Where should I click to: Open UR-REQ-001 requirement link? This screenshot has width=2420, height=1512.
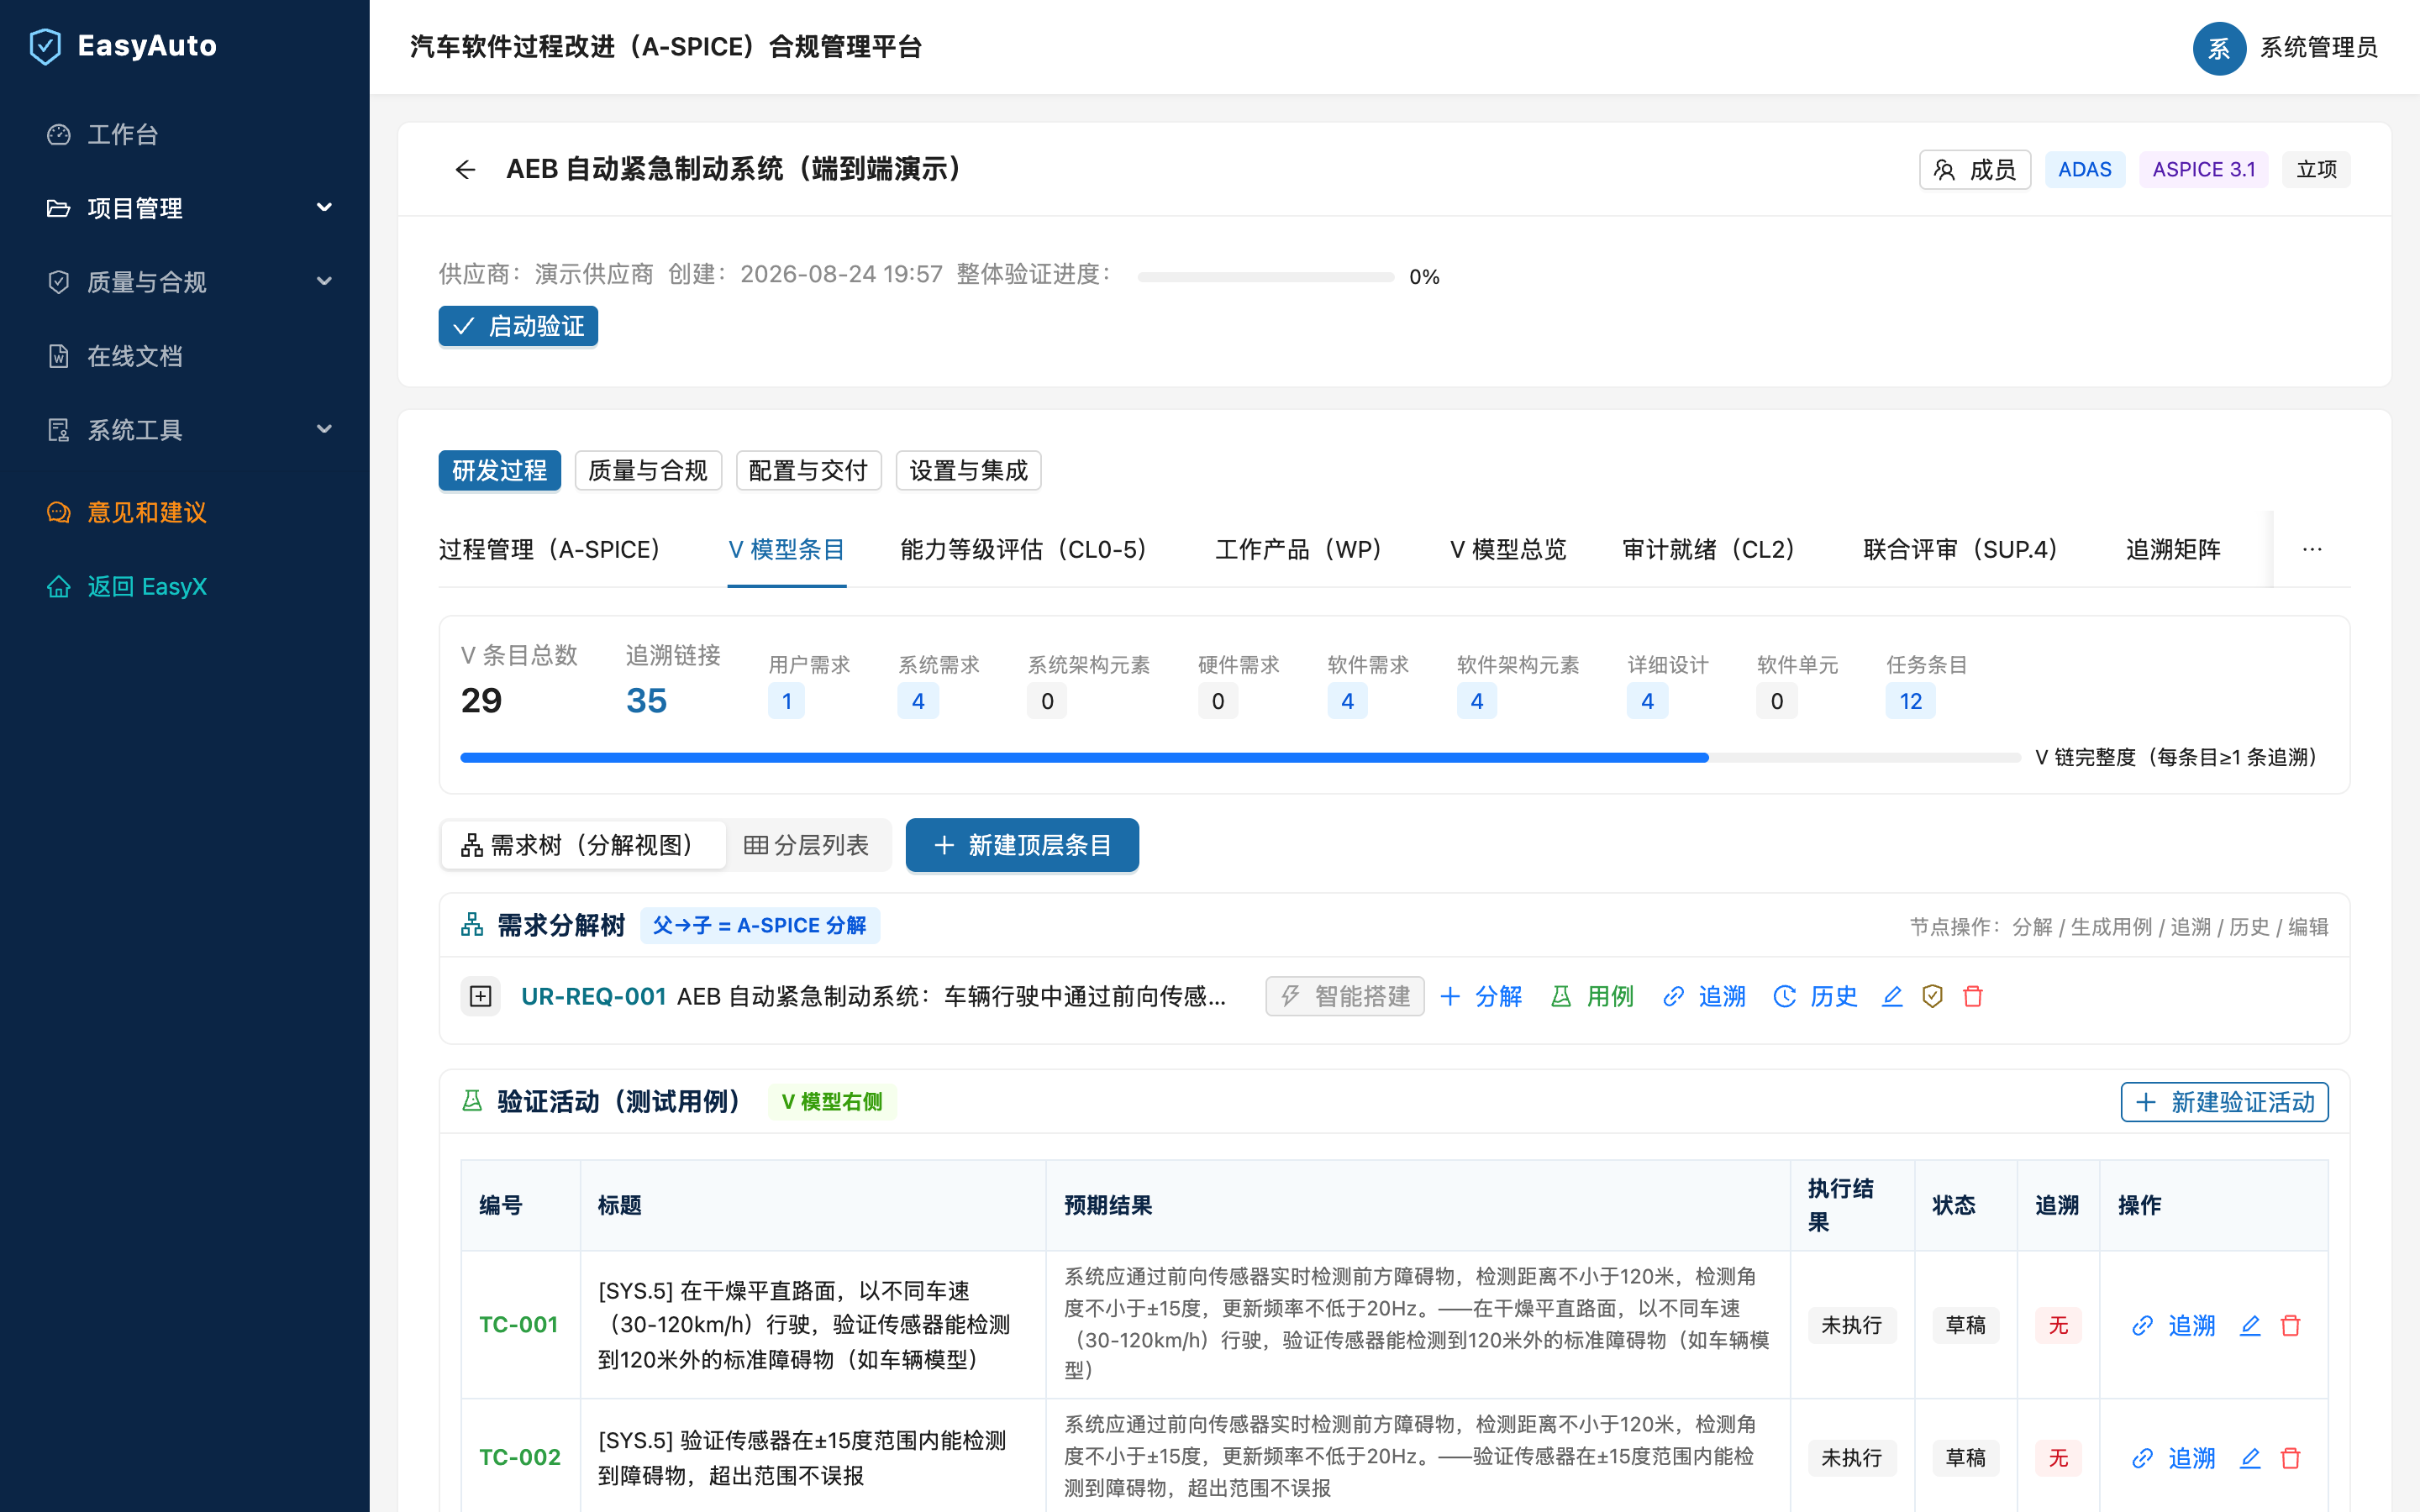593,997
